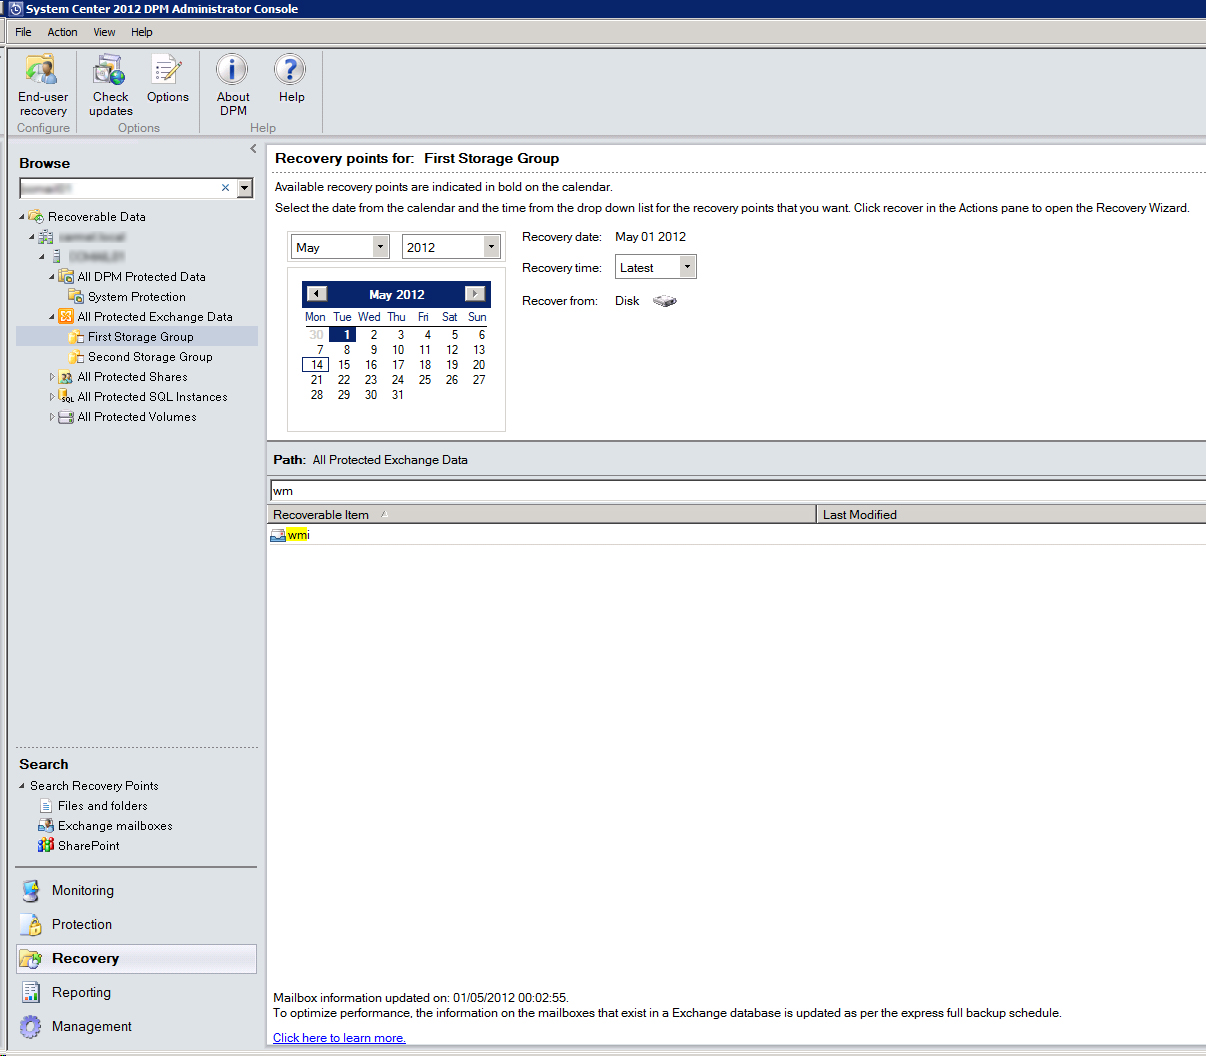Click the 'May 2012' calendar title
This screenshot has height=1056, width=1206.
[x=396, y=294]
